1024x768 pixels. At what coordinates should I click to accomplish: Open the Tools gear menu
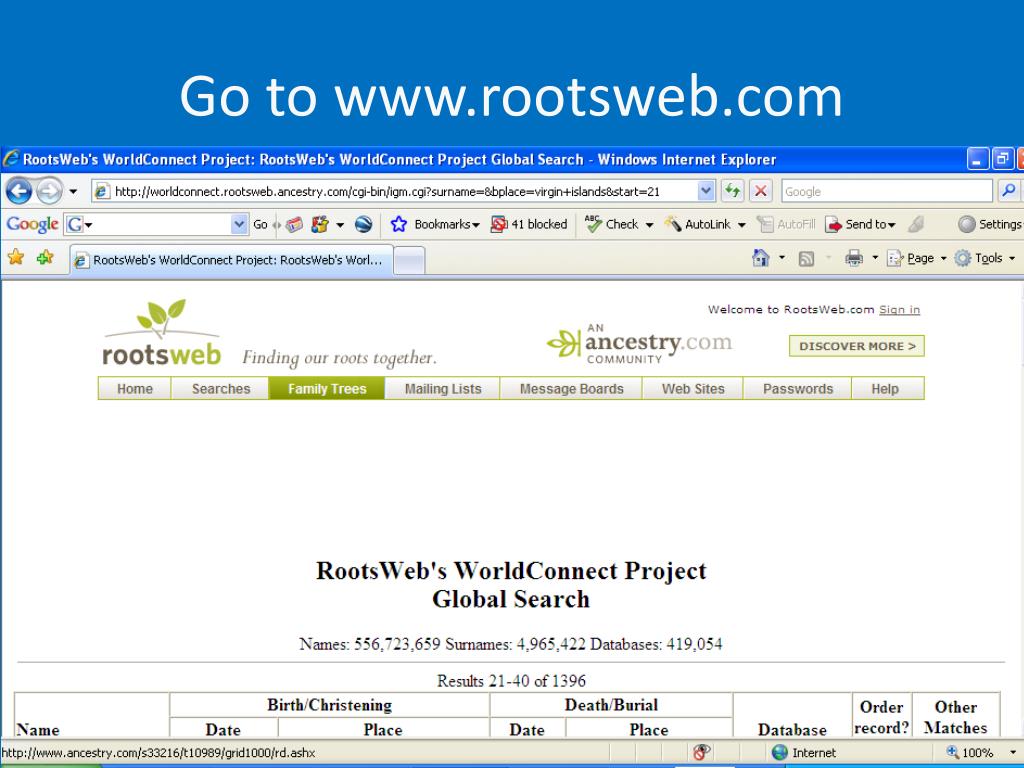(985, 258)
